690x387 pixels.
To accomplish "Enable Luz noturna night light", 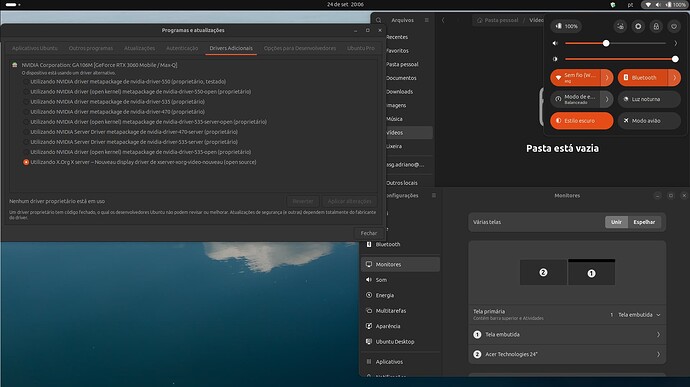I will [x=649, y=99].
